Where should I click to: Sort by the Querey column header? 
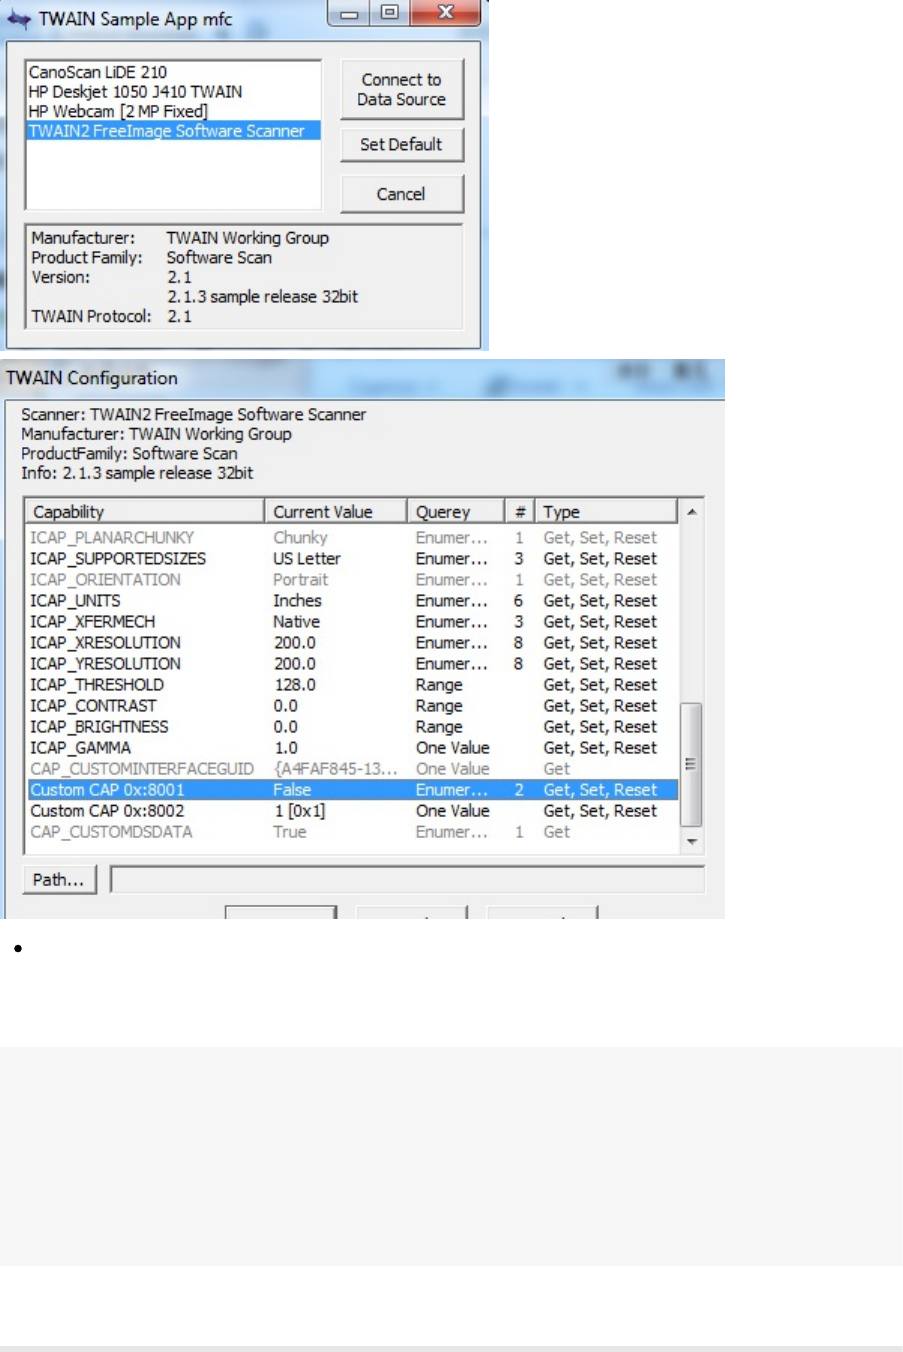(x=455, y=511)
